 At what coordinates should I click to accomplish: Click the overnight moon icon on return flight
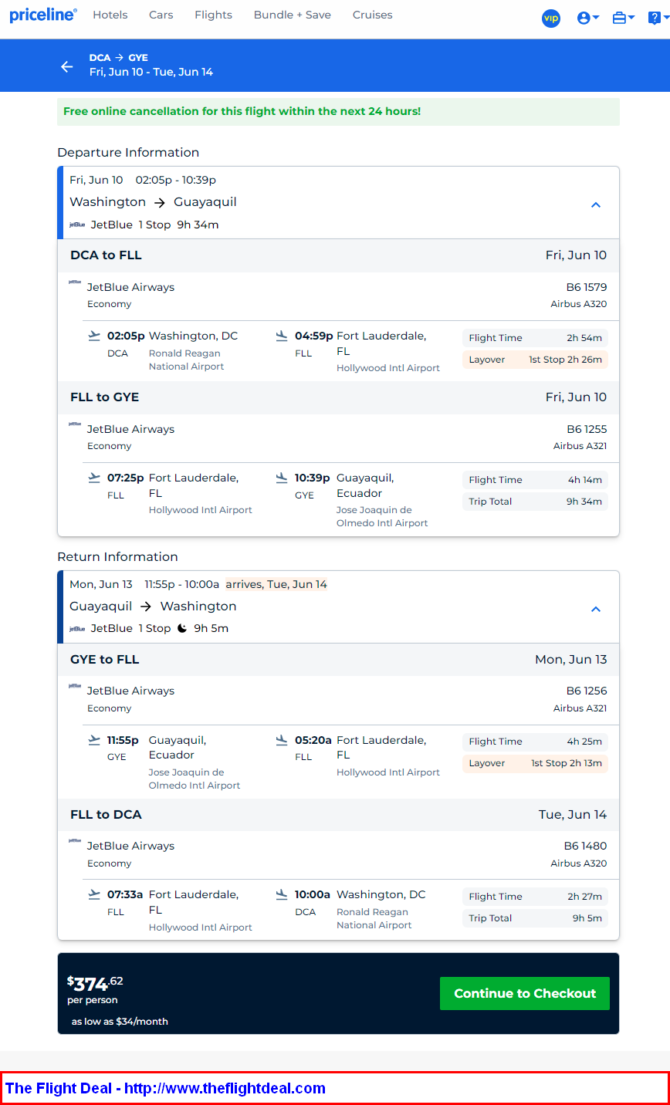coord(182,629)
